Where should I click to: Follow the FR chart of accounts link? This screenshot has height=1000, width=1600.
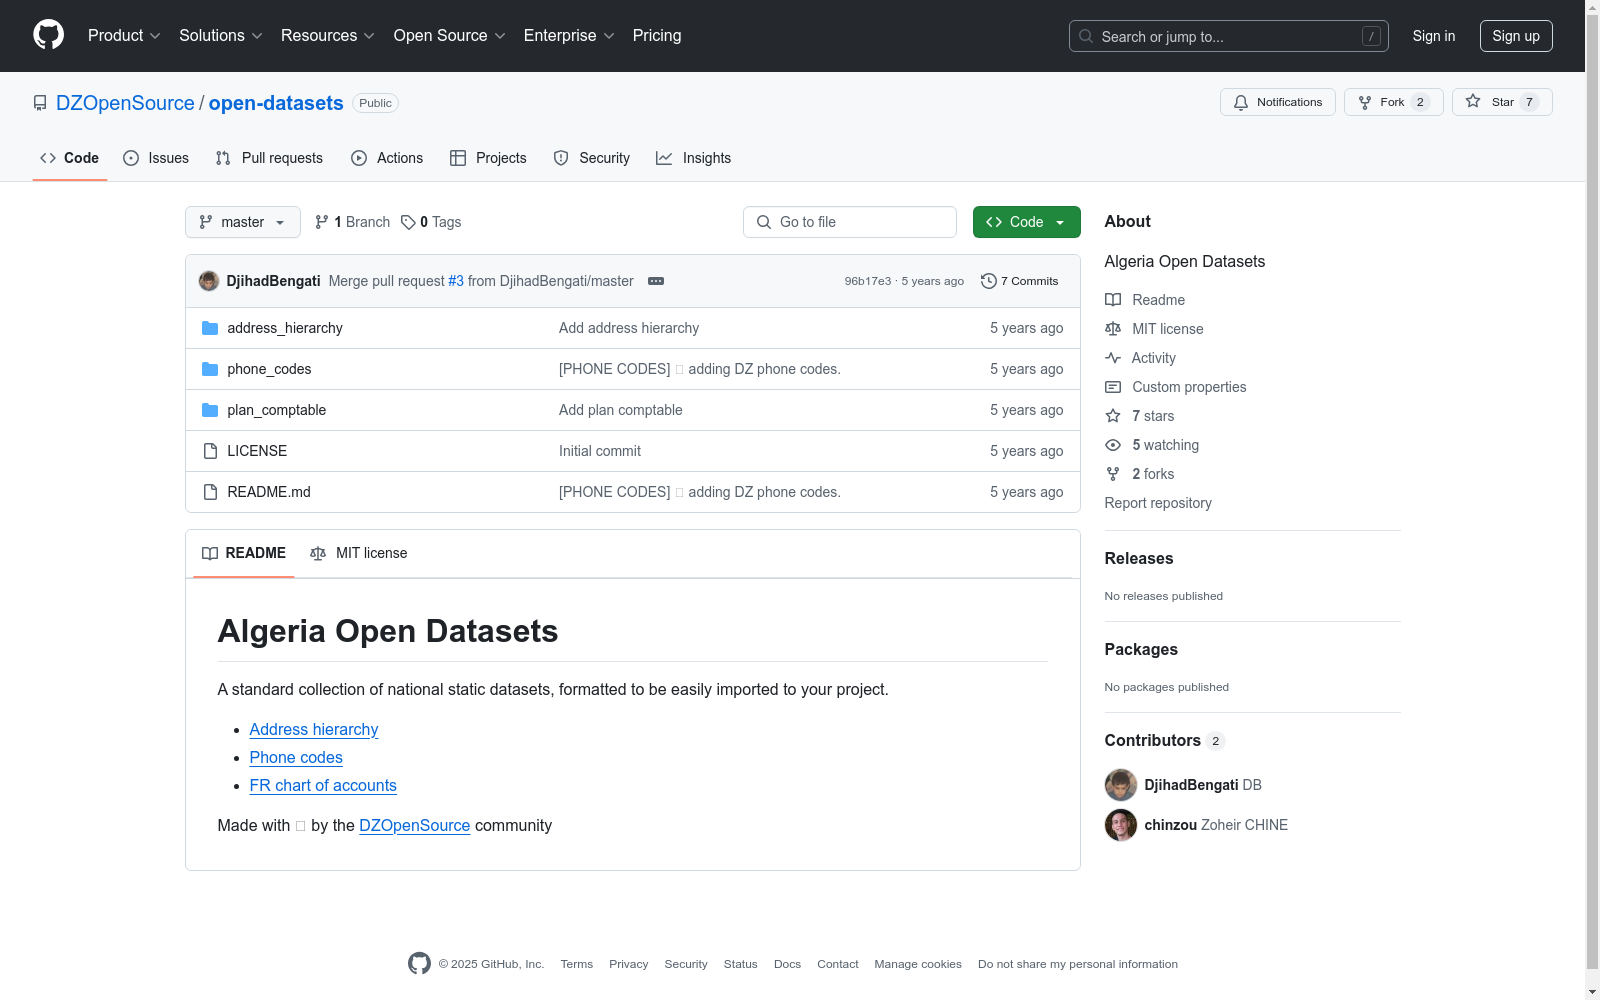click(323, 786)
